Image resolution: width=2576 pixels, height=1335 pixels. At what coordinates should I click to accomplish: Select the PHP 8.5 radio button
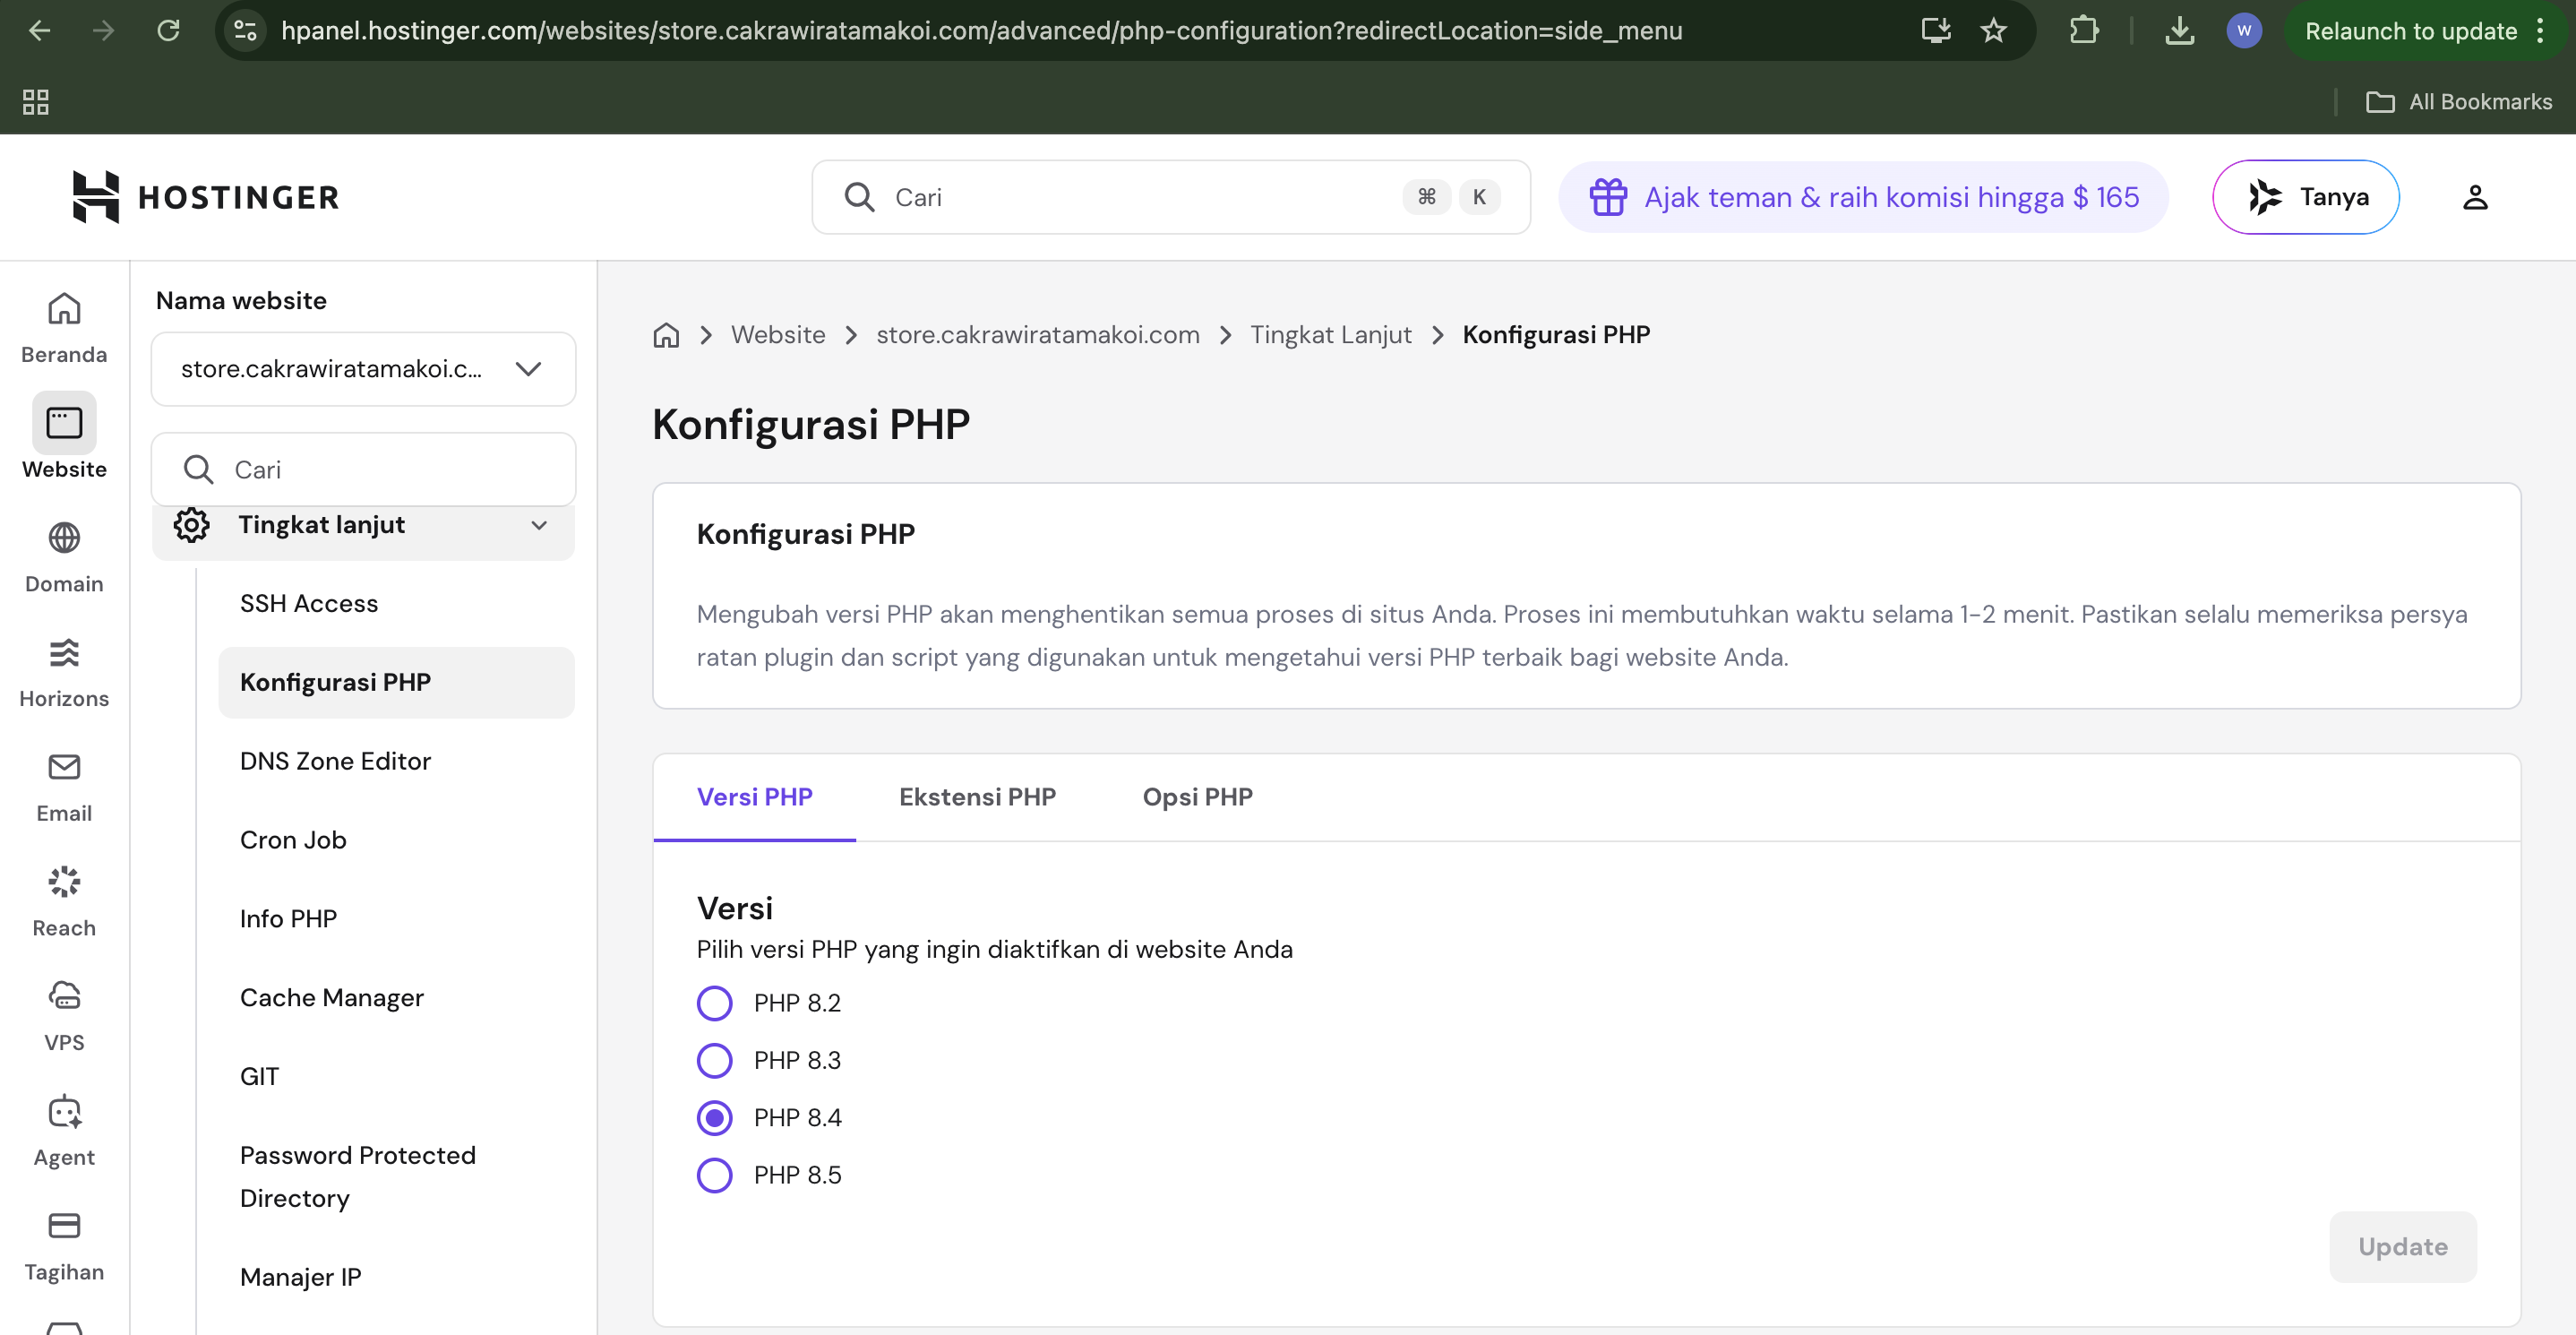pyautogui.click(x=714, y=1175)
